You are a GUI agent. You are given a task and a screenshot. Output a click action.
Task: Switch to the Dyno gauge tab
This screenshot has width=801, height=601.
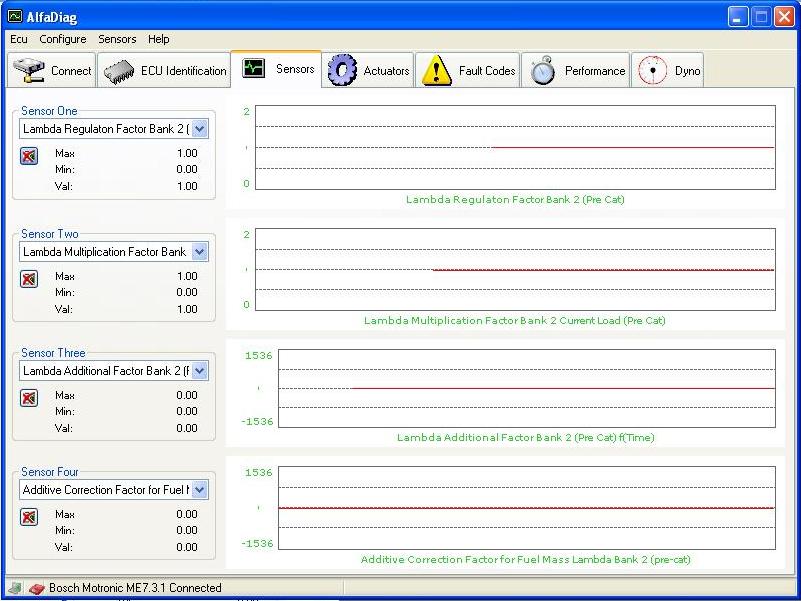[x=669, y=71]
